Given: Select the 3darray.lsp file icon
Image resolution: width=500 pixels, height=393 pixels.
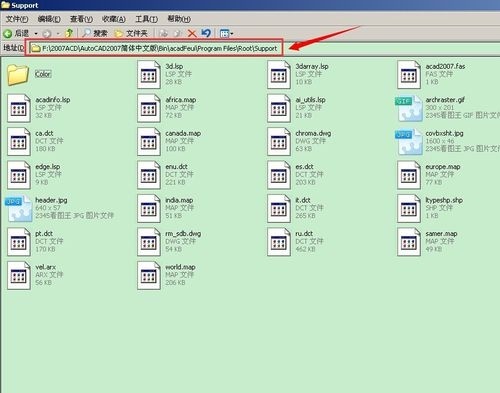Looking at the screenshot, I should click(x=279, y=75).
